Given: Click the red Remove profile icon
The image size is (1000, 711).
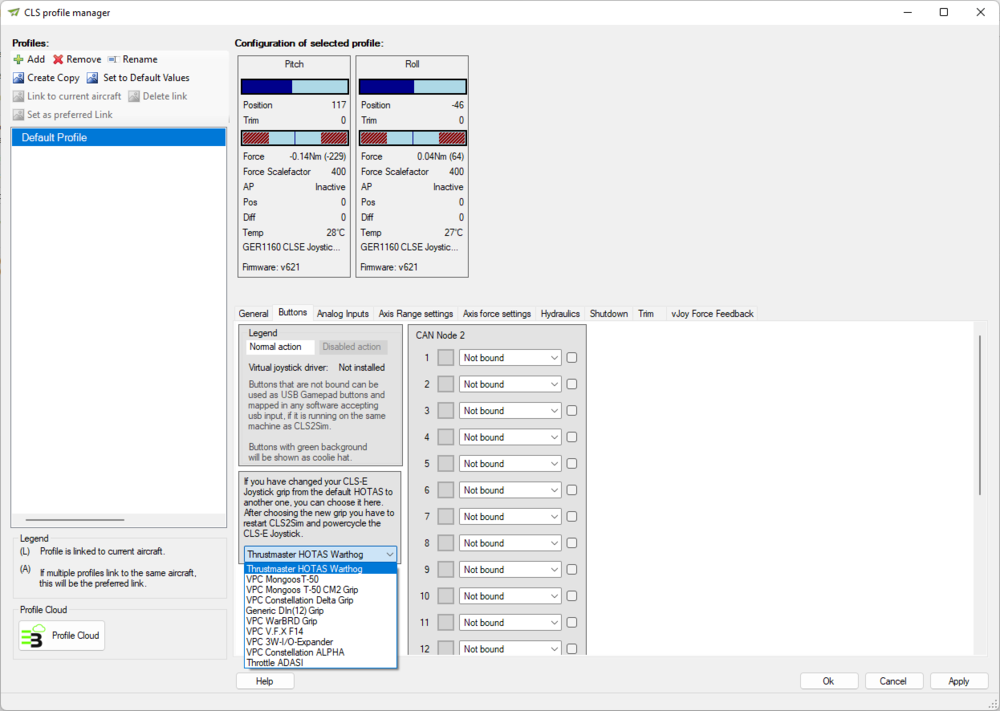Looking at the screenshot, I should pyautogui.click(x=58, y=59).
